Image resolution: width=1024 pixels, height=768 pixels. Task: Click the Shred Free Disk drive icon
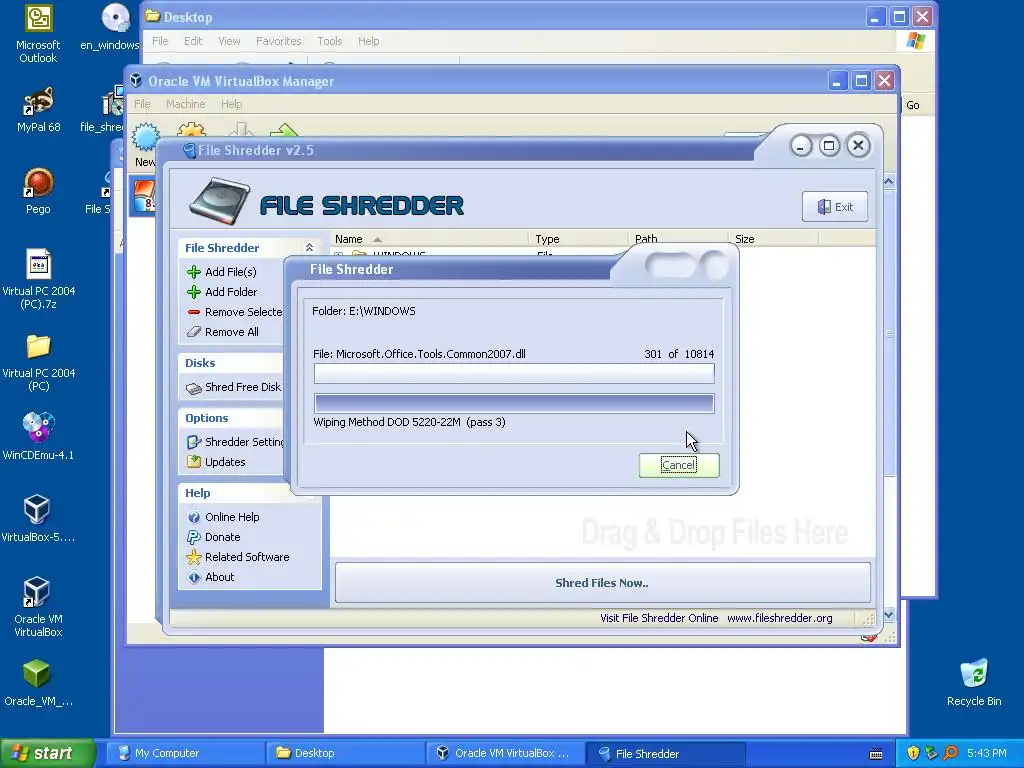coord(193,388)
